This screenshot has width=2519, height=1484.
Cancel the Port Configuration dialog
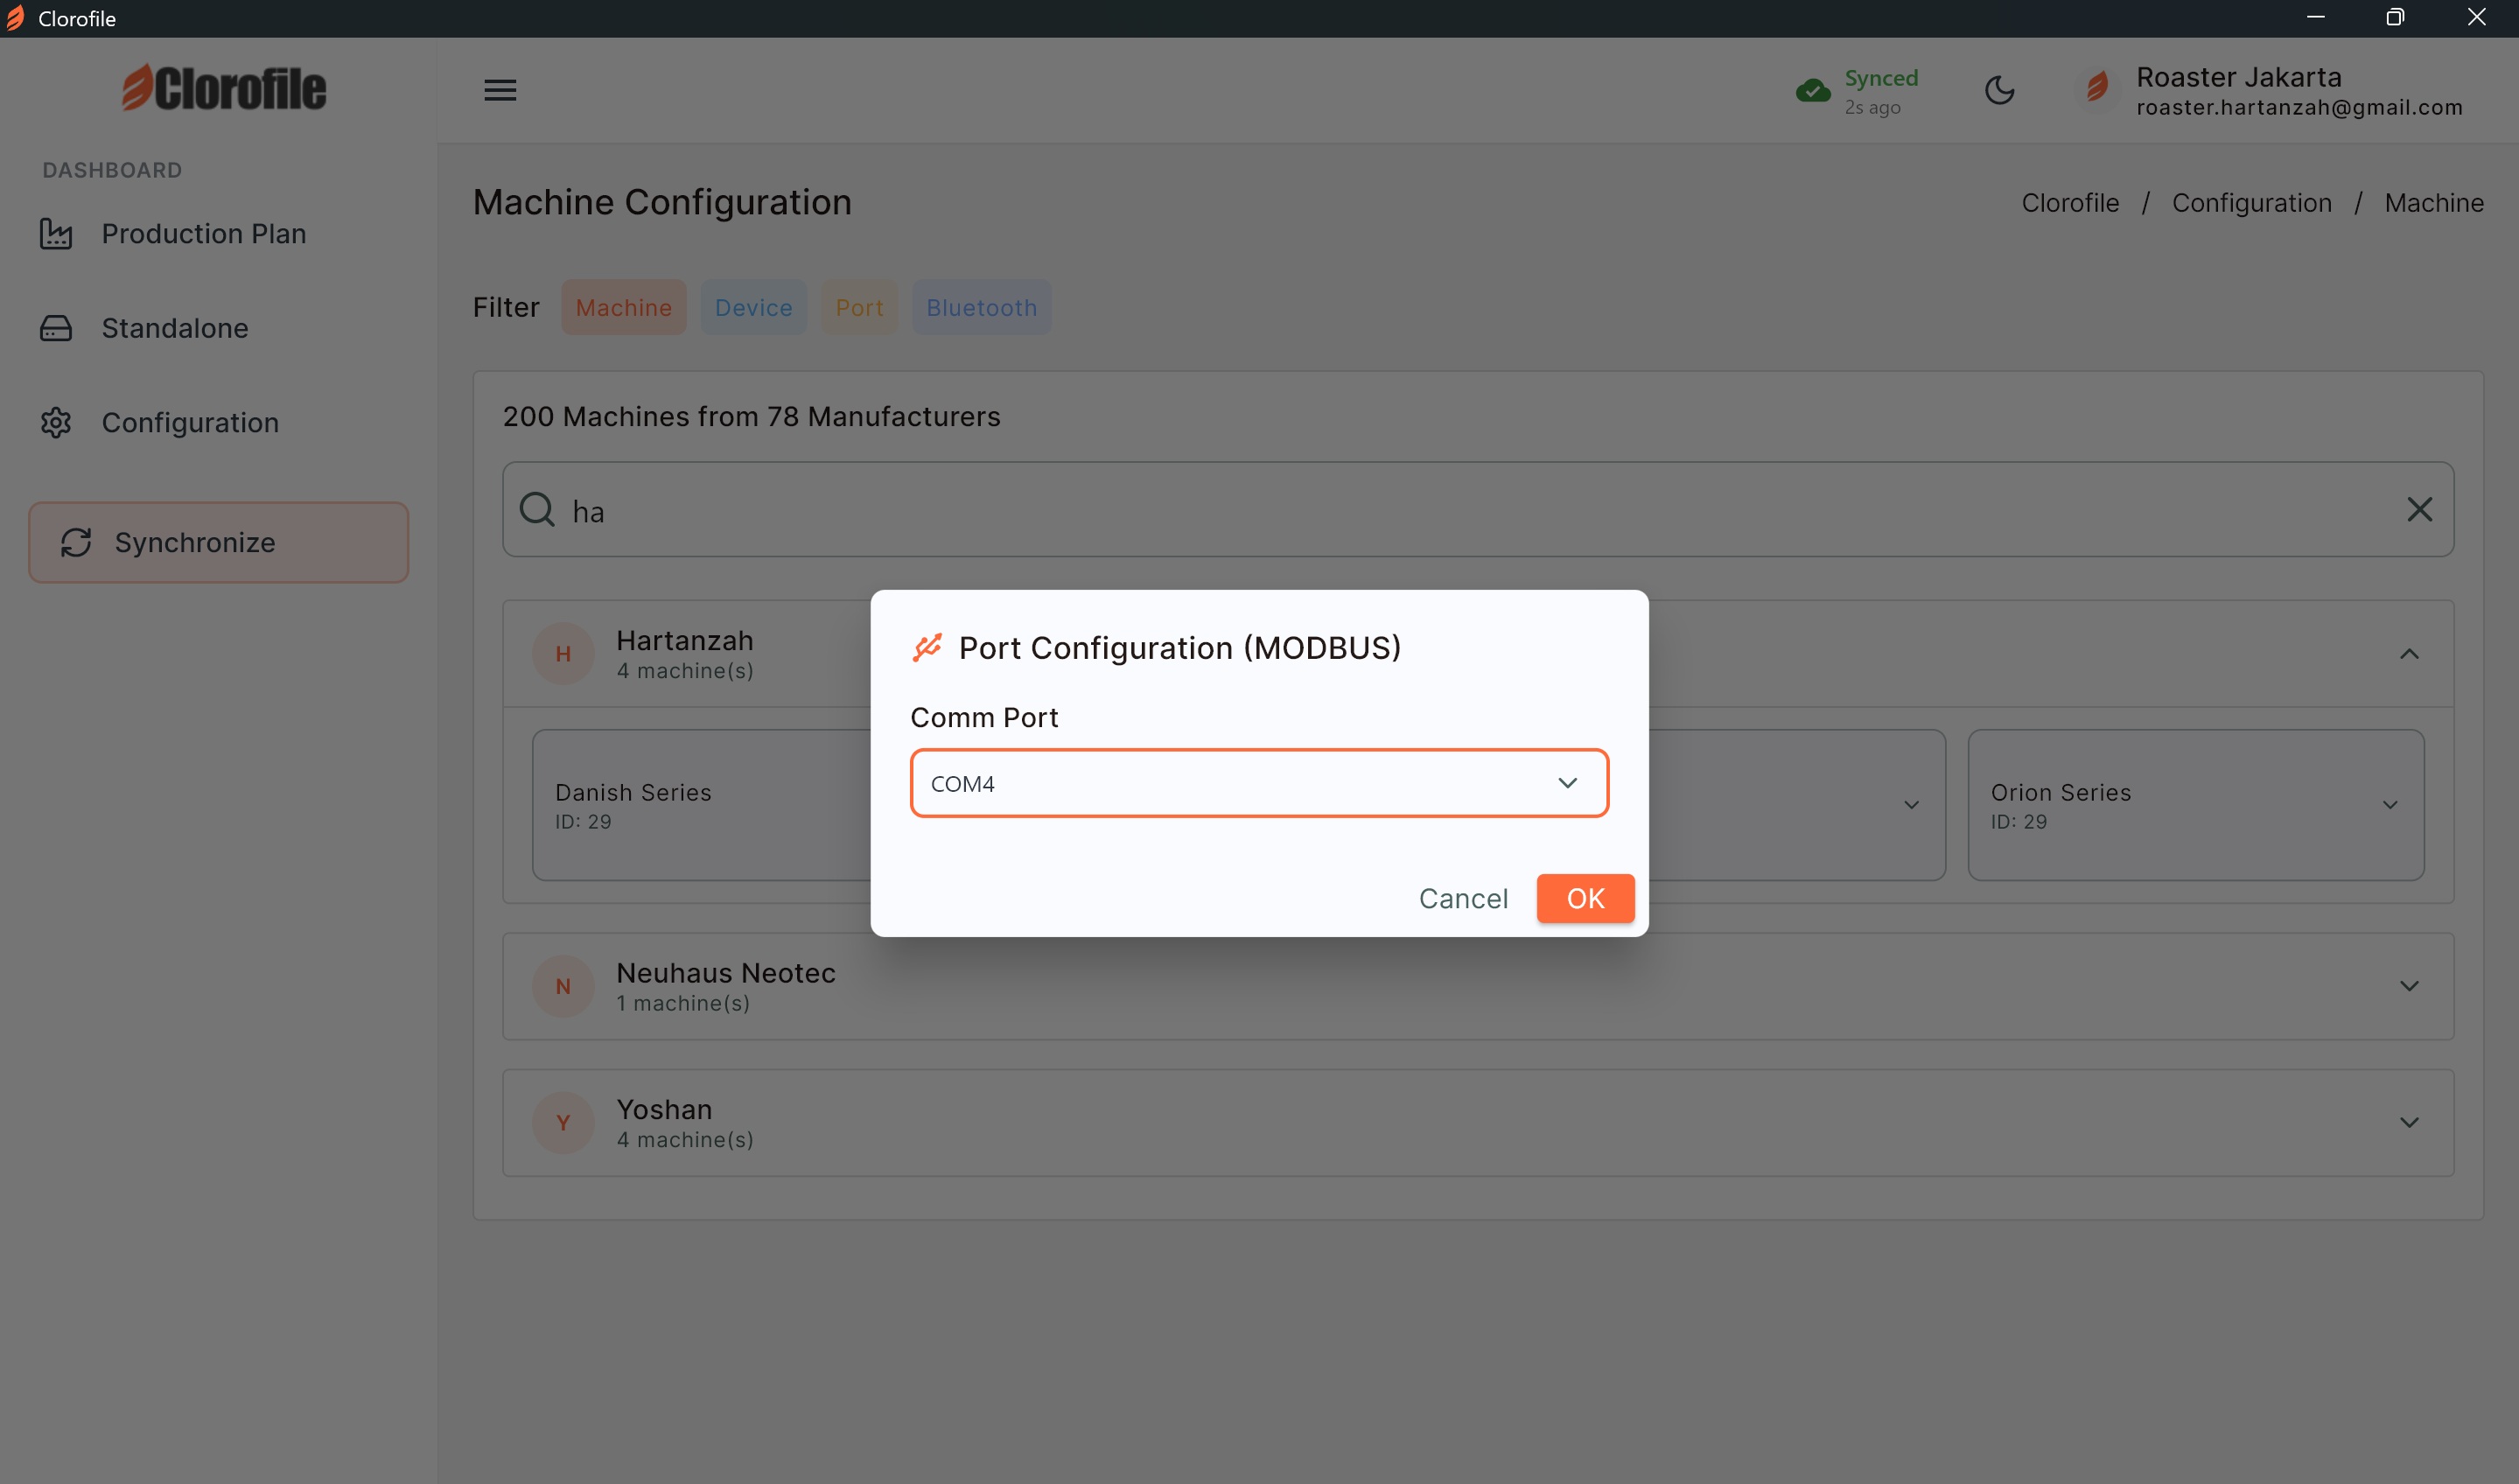[x=1463, y=898]
